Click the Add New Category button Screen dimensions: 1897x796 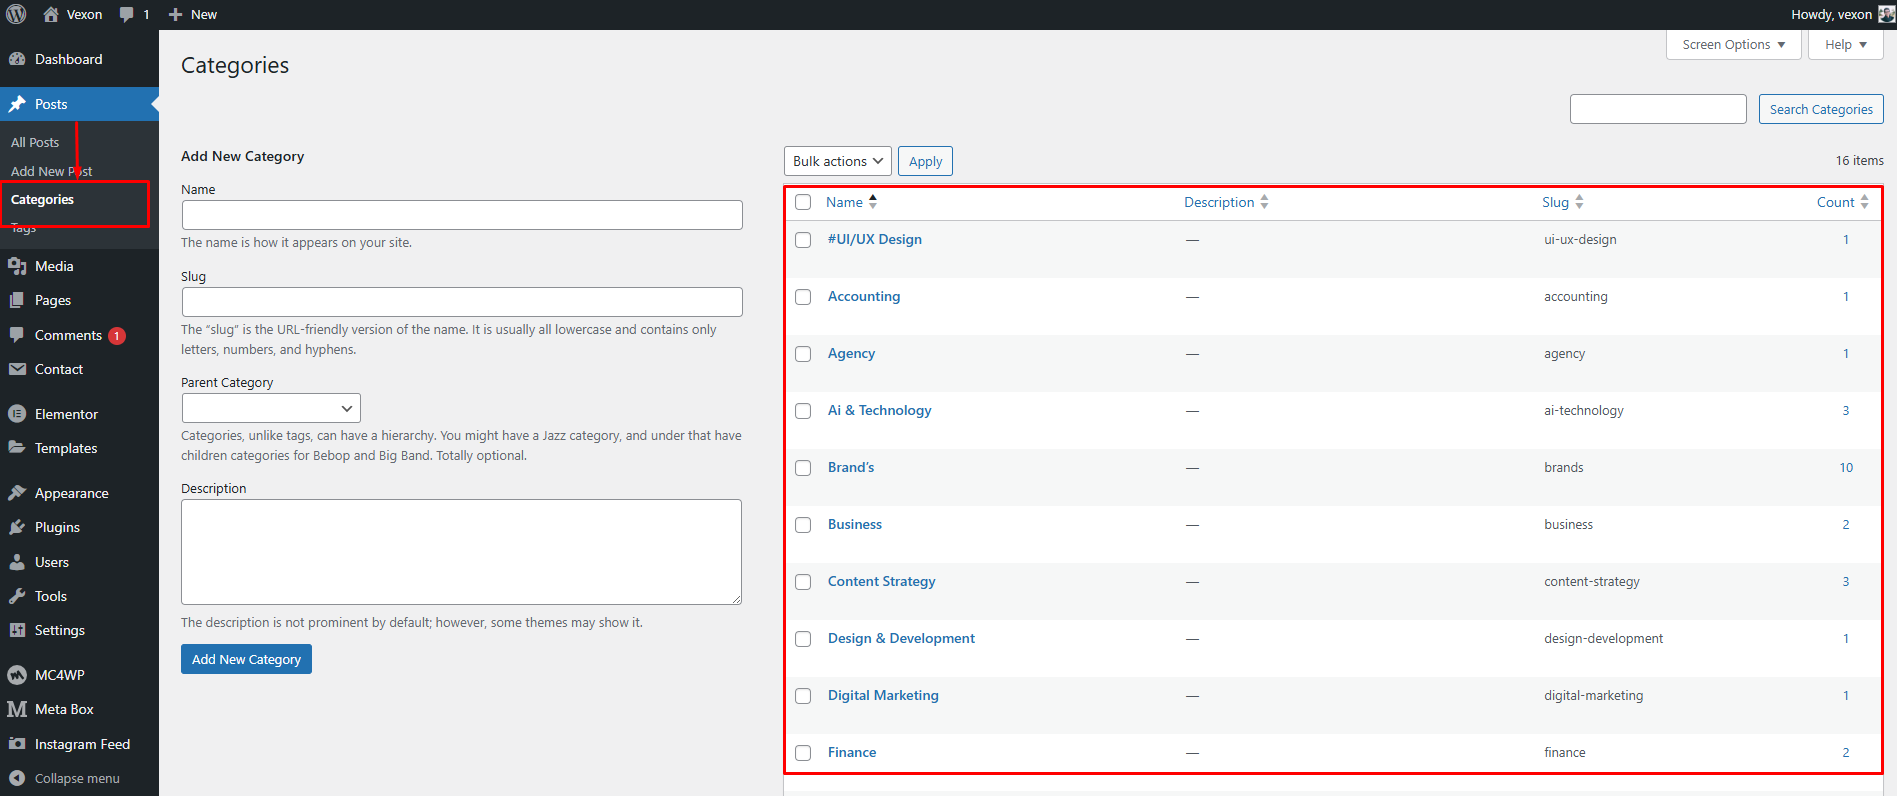coord(246,659)
